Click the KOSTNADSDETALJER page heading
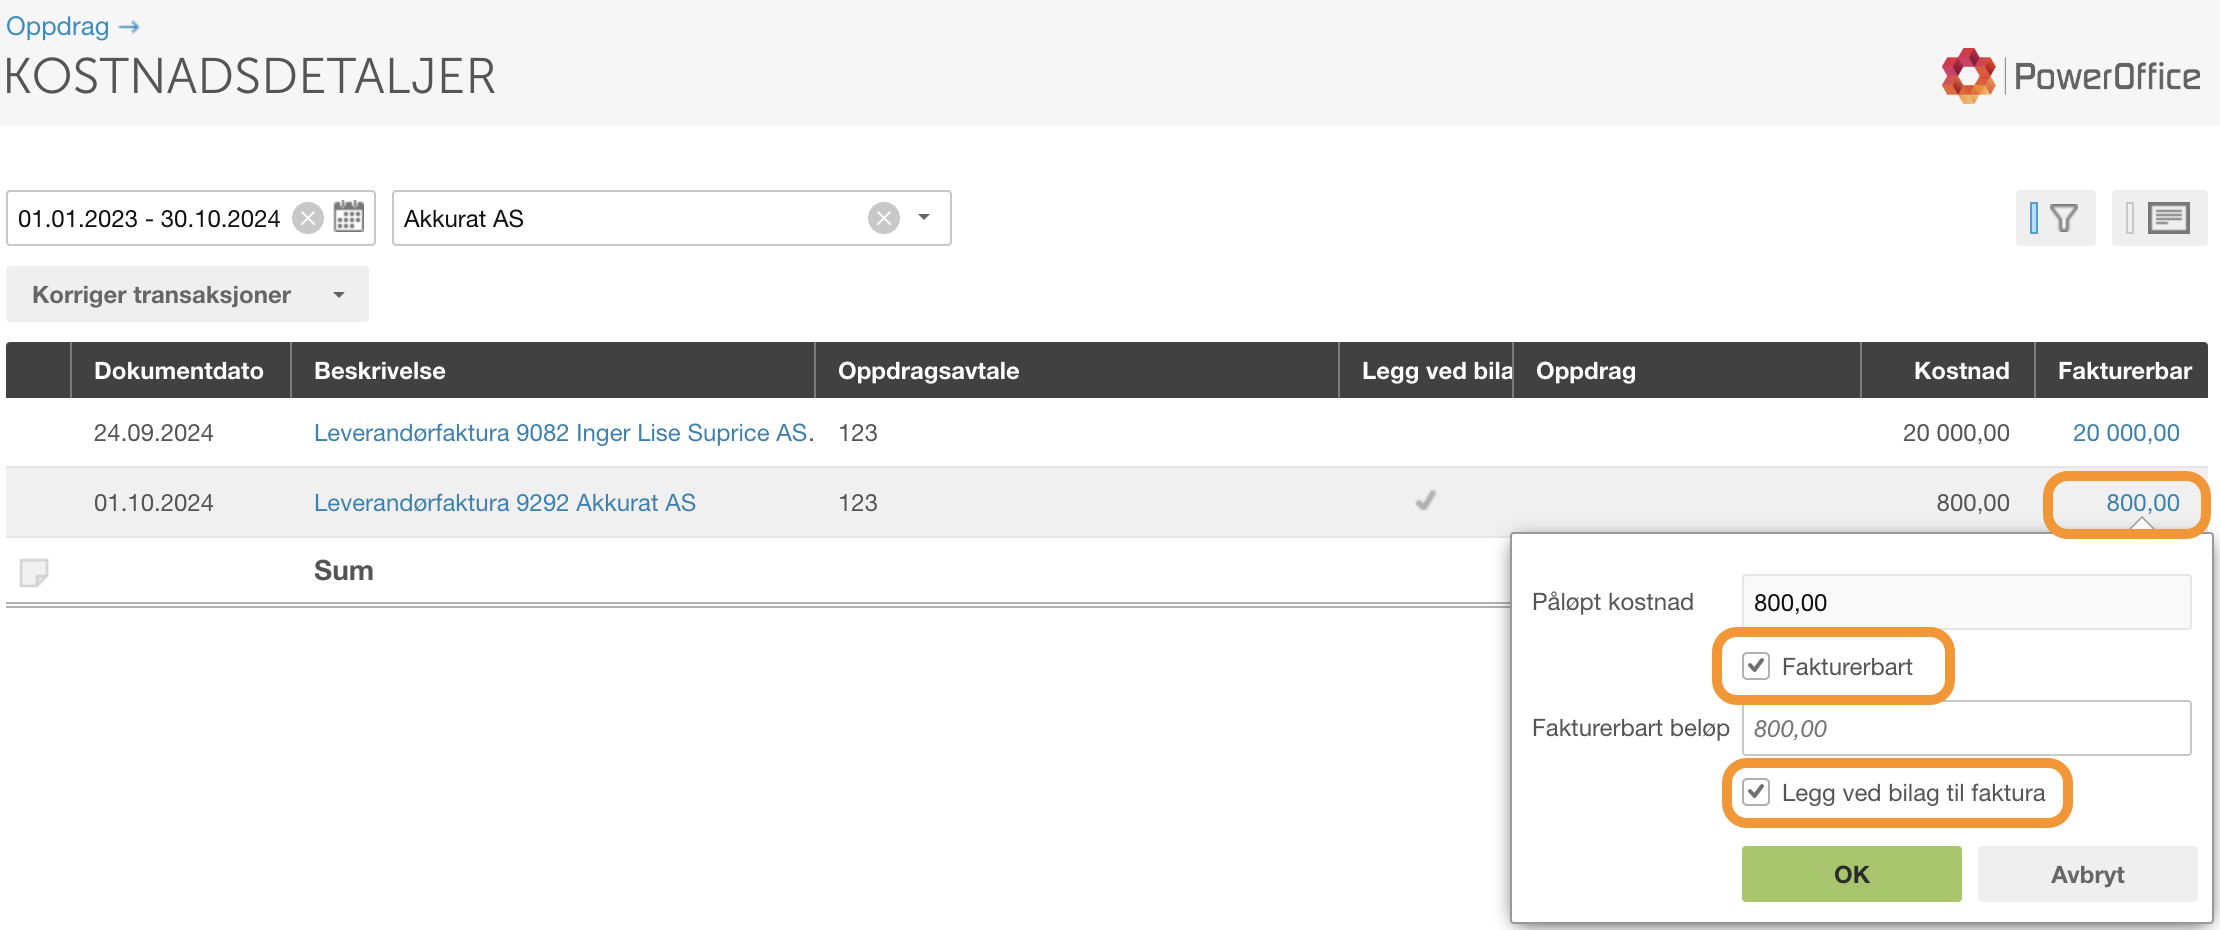2220x930 pixels. (250, 76)
